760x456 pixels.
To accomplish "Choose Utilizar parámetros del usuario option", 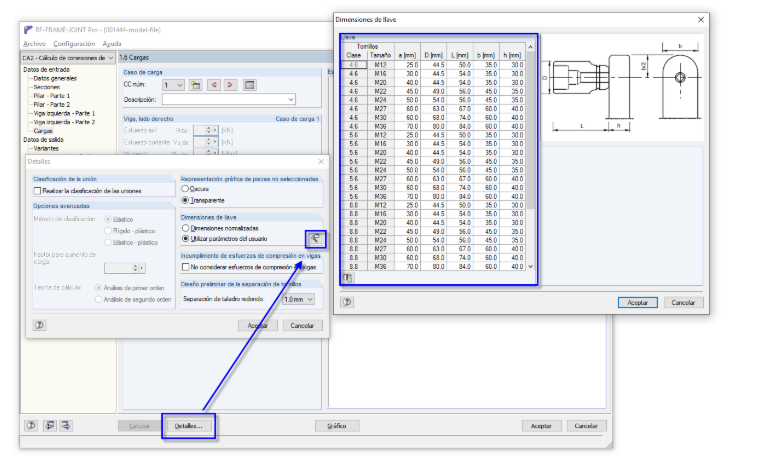I will pyautogui.click(x=185, y=238).
